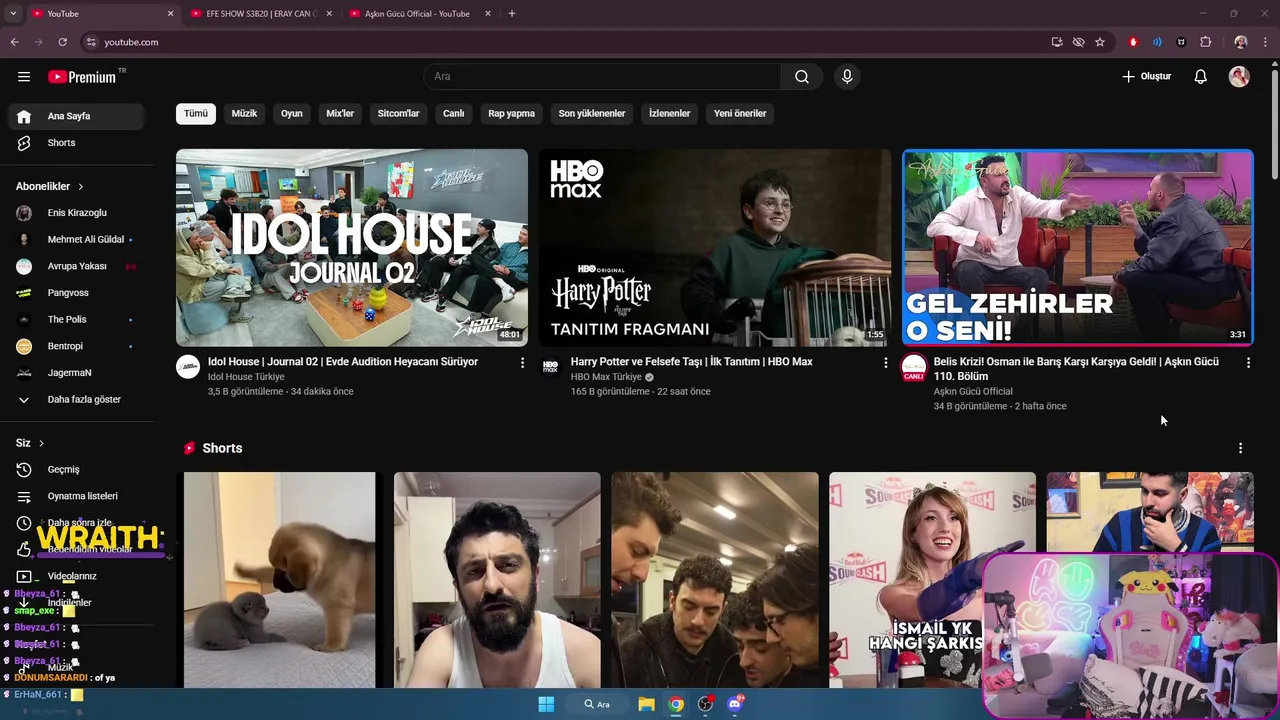Select the Mix'ler filter chip
The height and width of the screenshot is (720, 1280).
(x=340, y=114)
